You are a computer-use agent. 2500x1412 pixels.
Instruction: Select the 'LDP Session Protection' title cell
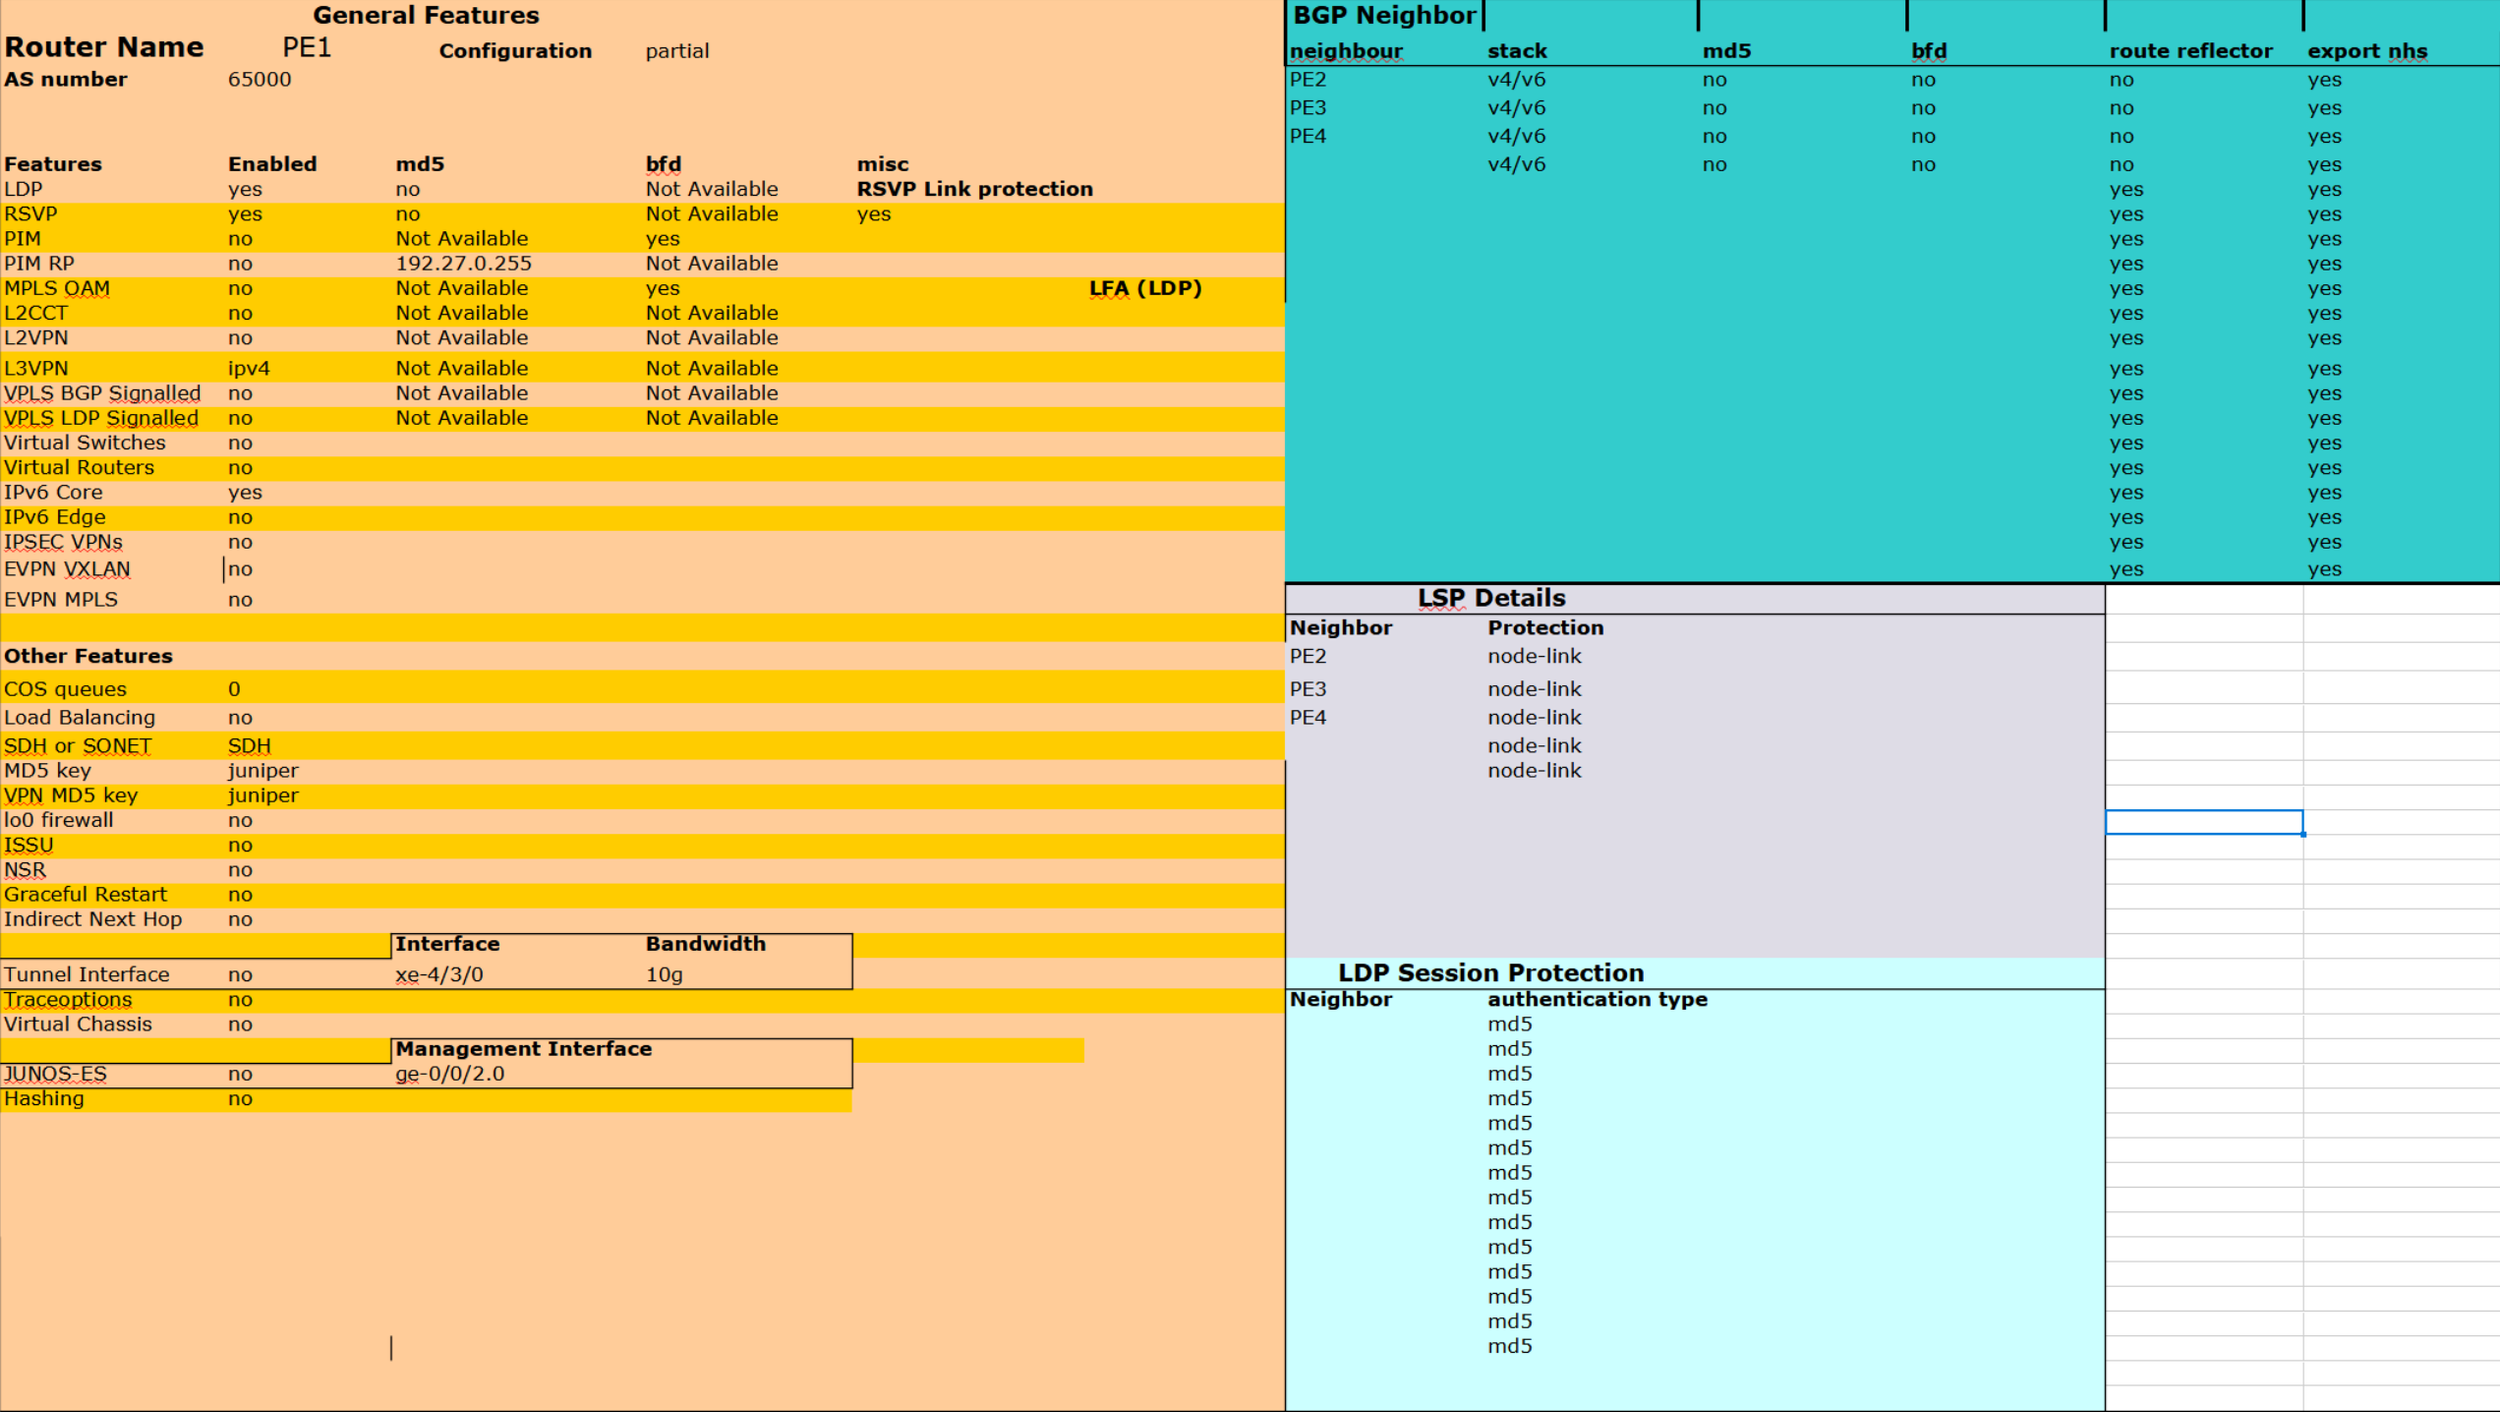pos(1490,973)
